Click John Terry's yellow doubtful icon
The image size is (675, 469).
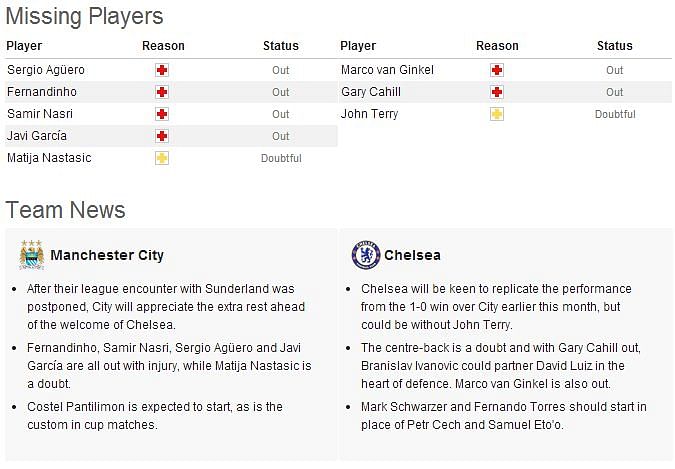[497, 114]
